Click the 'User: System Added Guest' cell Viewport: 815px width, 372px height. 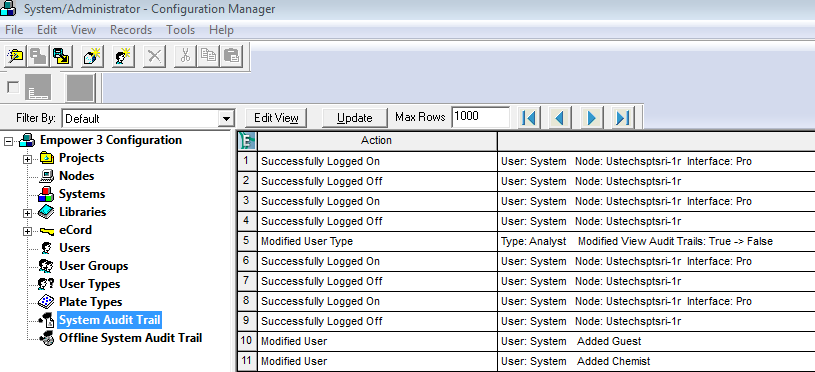click(656, 341)
